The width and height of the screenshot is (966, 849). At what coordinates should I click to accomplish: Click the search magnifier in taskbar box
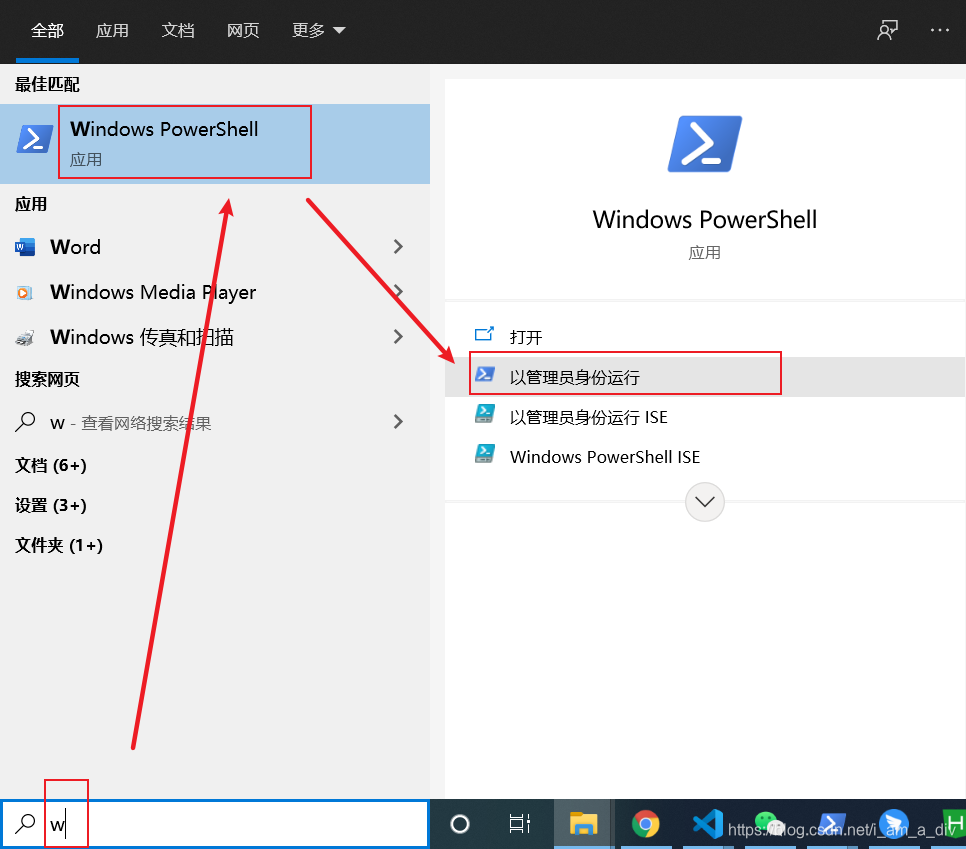pos(25,824)
